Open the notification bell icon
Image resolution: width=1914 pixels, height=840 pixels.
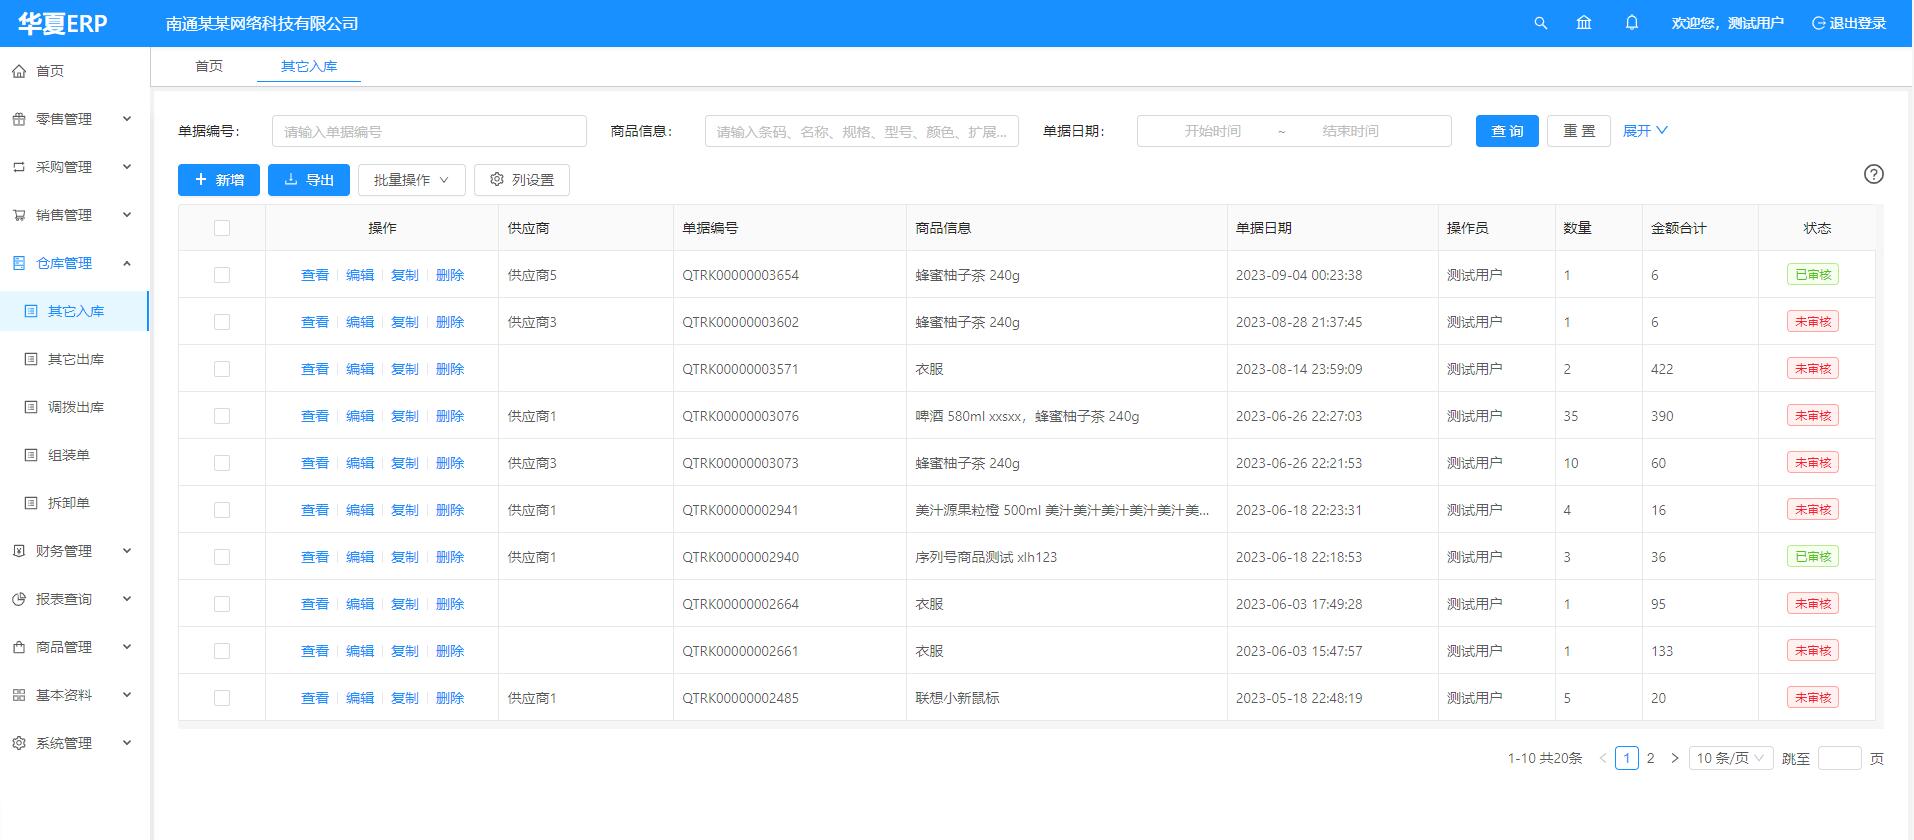1632,23
